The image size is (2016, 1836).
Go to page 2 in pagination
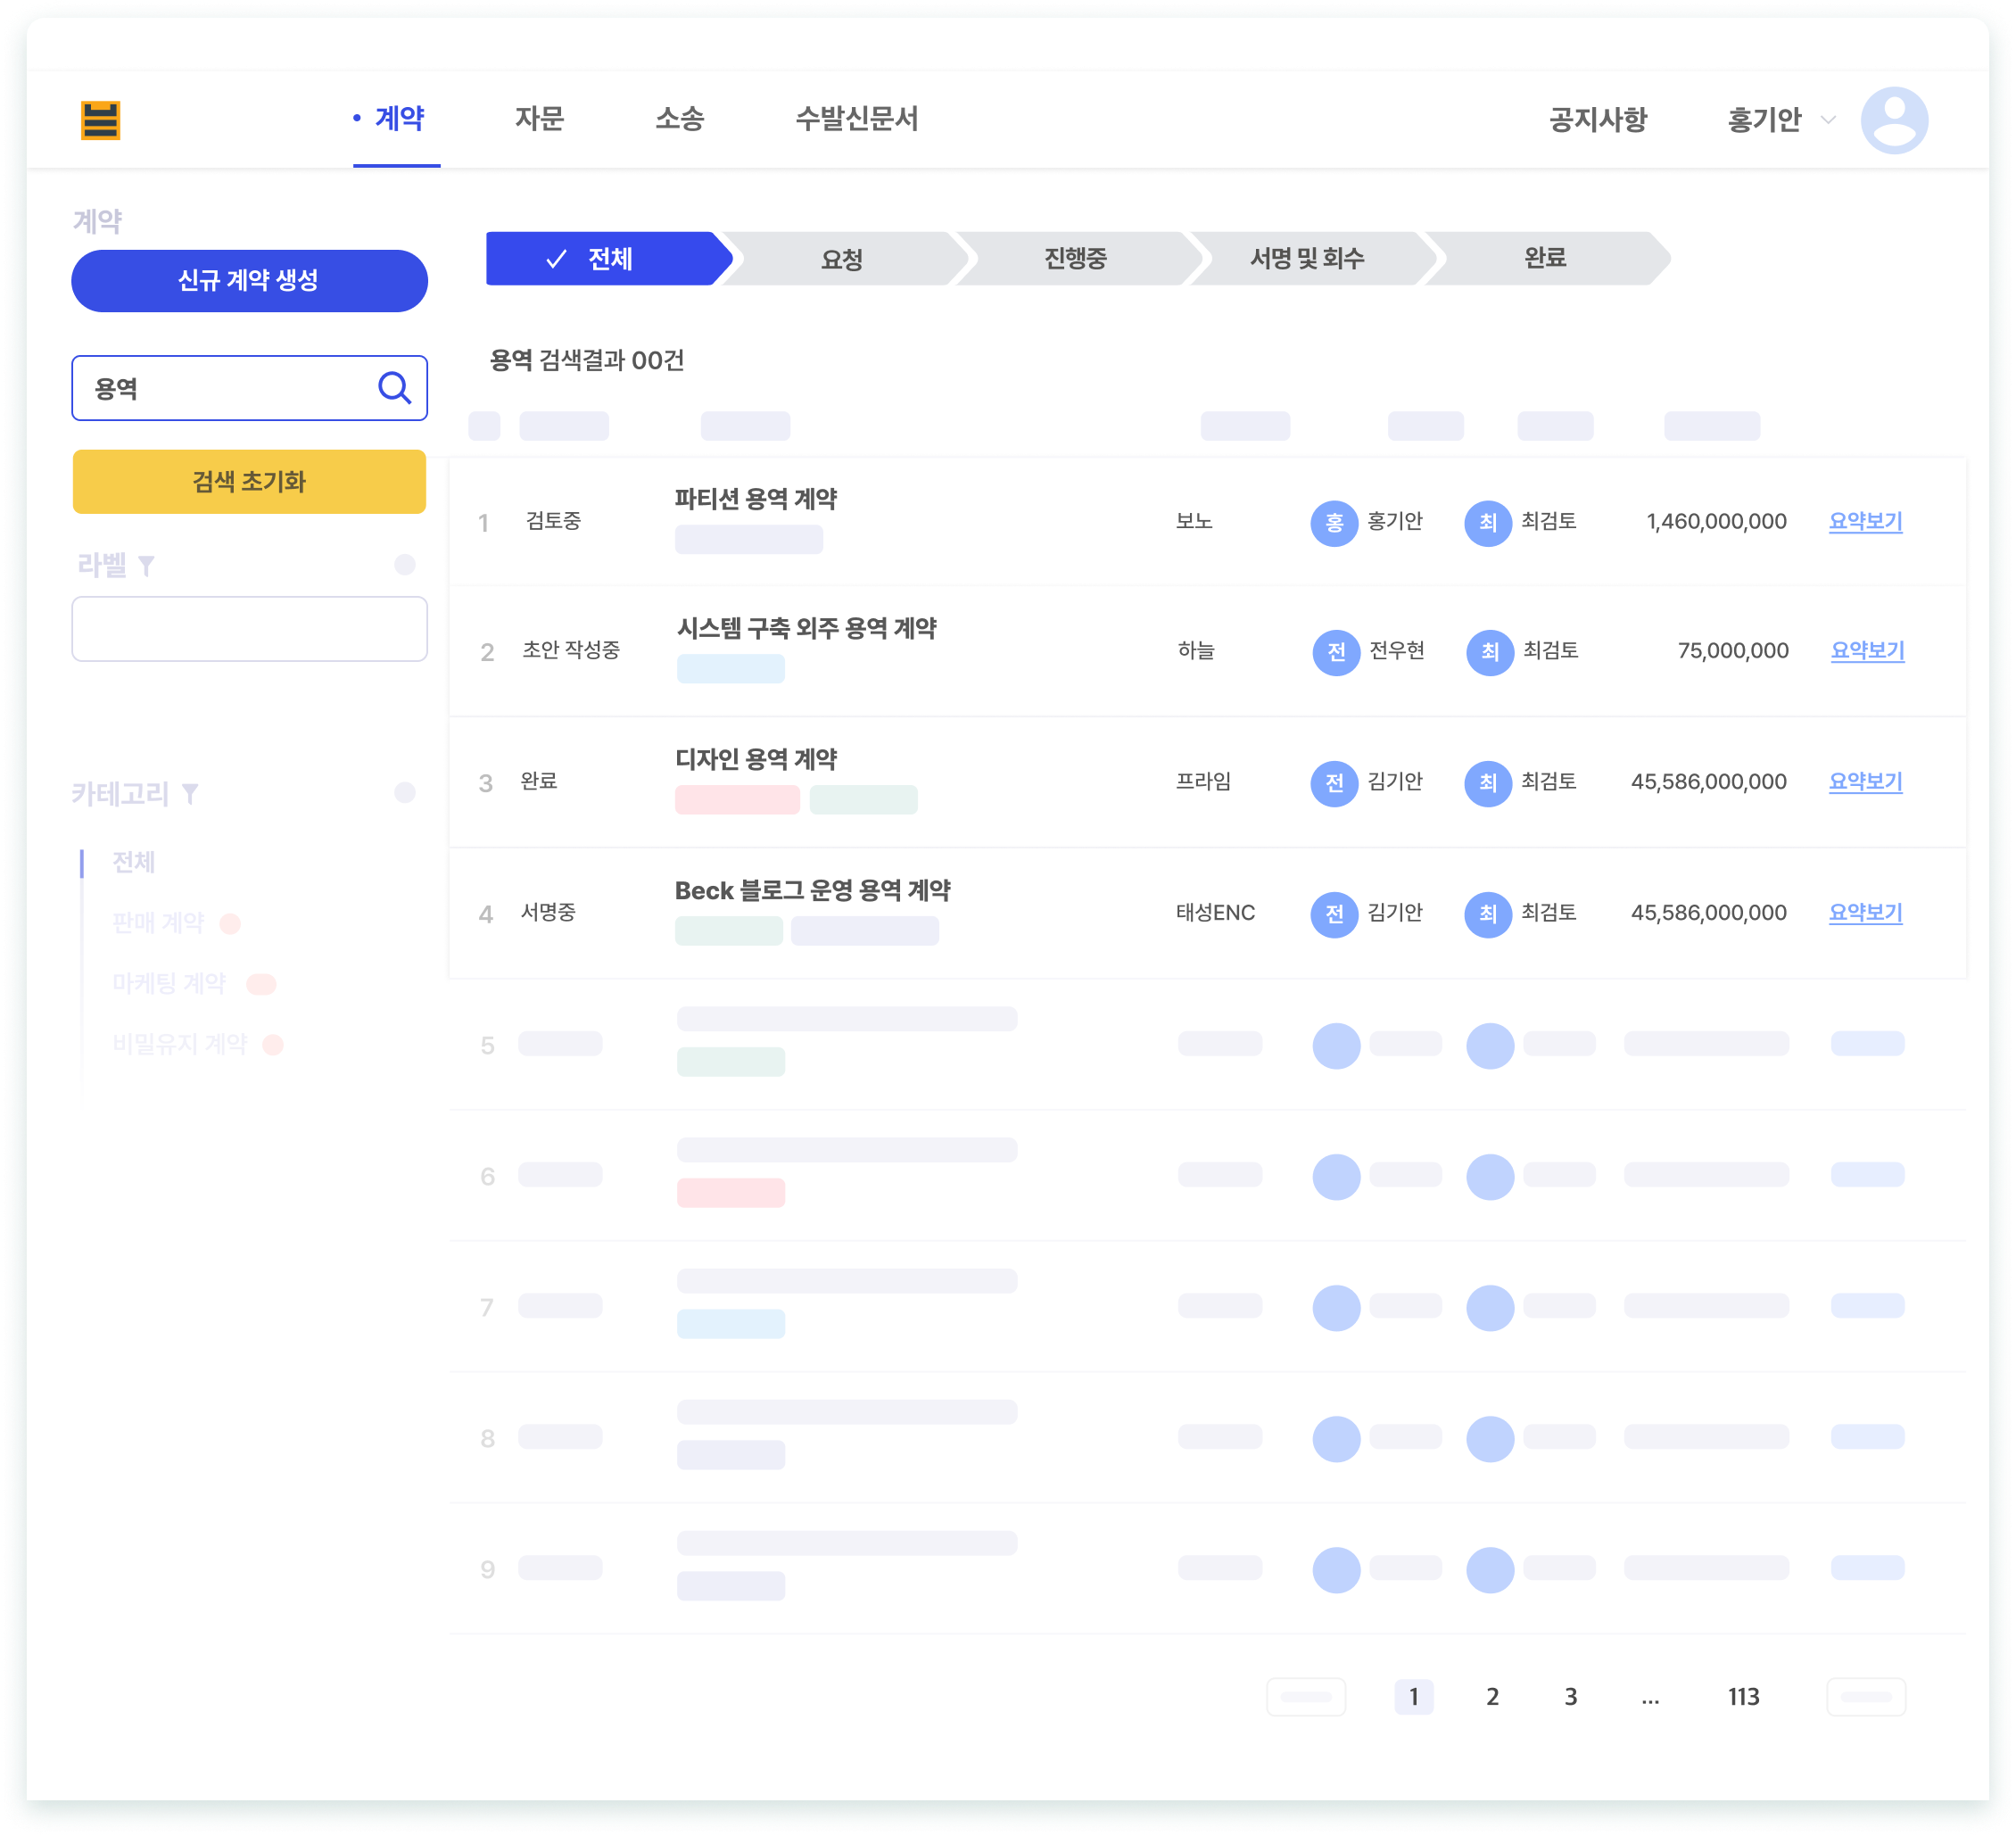pyautogui.click(x=1492, y=1697)
